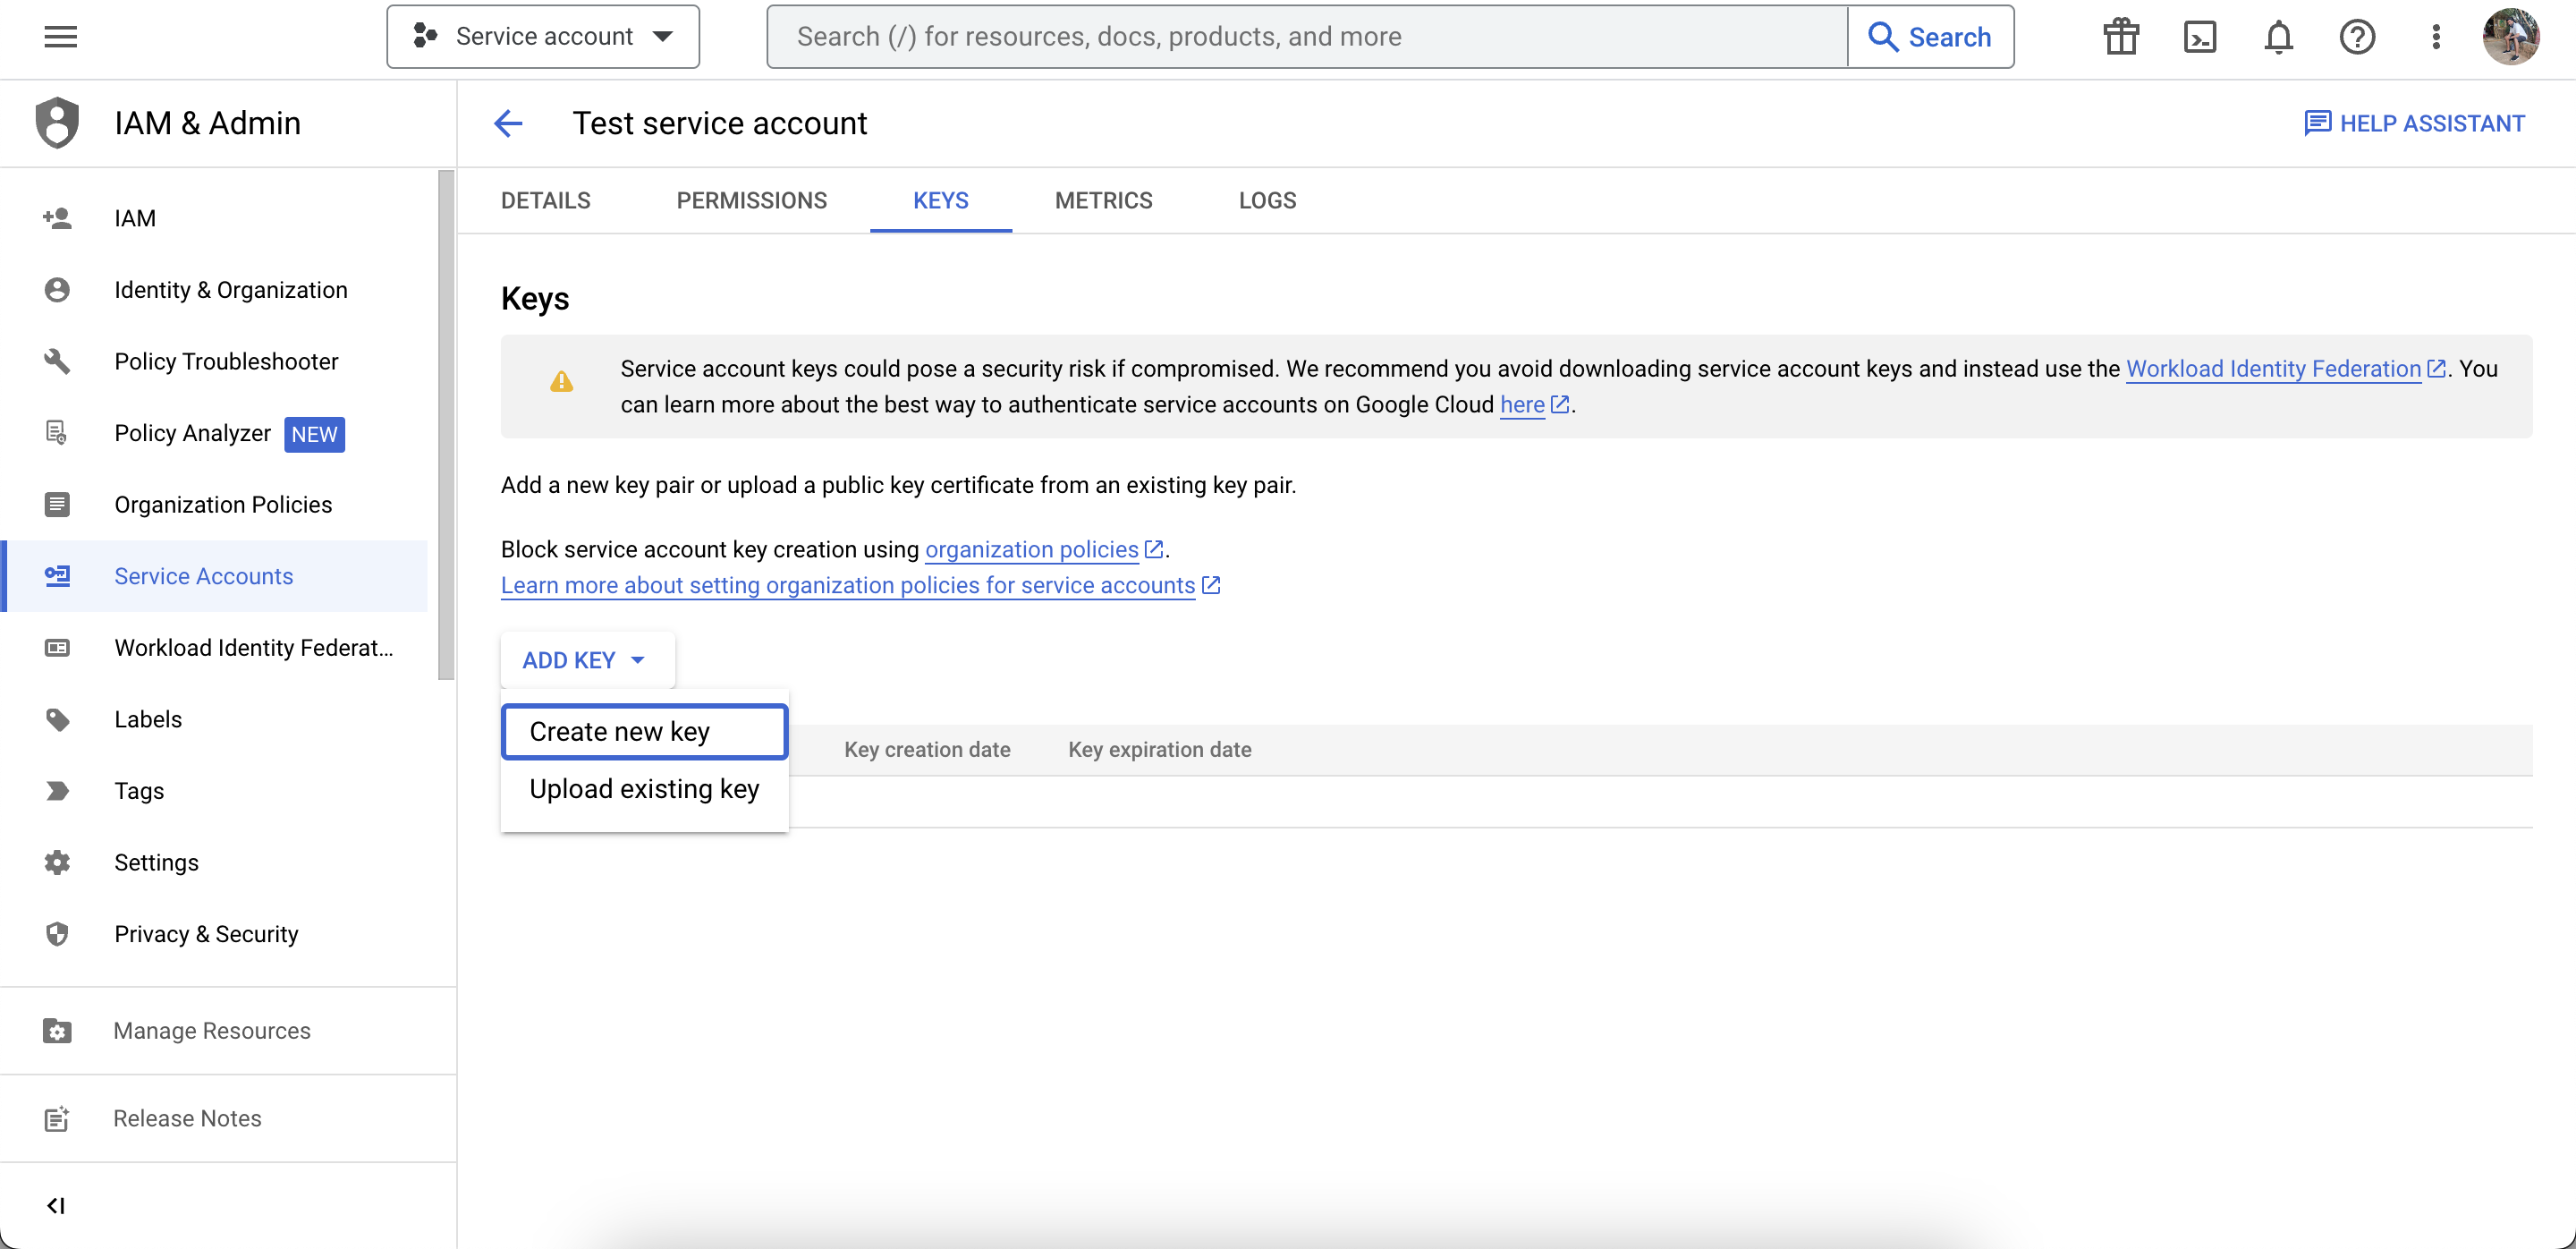Open Labels in the sidebar
This screenshot has width=2576, height=1249.
coord(214,719)
